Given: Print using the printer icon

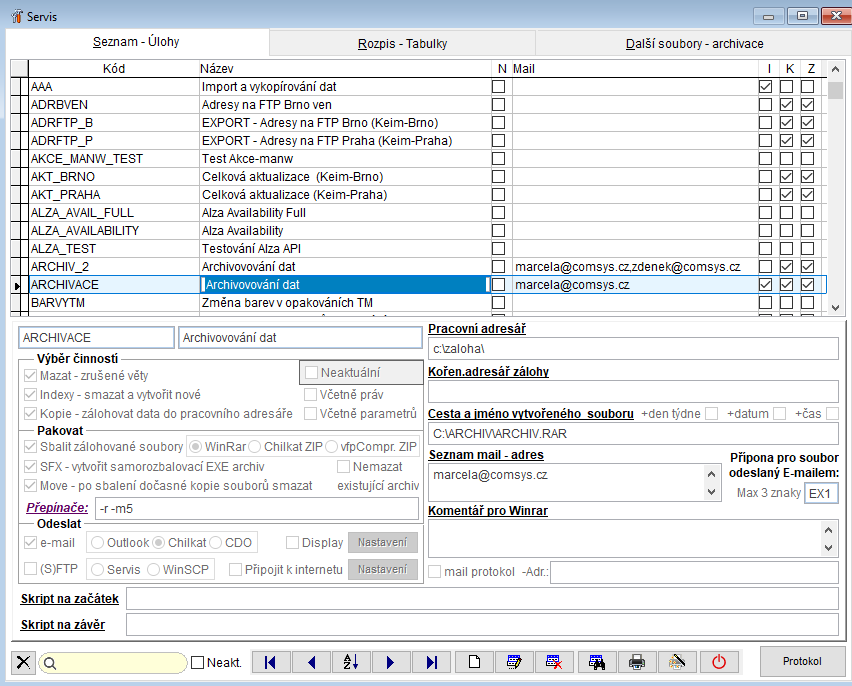Looking at the screenshot, I should pos(637,662).
